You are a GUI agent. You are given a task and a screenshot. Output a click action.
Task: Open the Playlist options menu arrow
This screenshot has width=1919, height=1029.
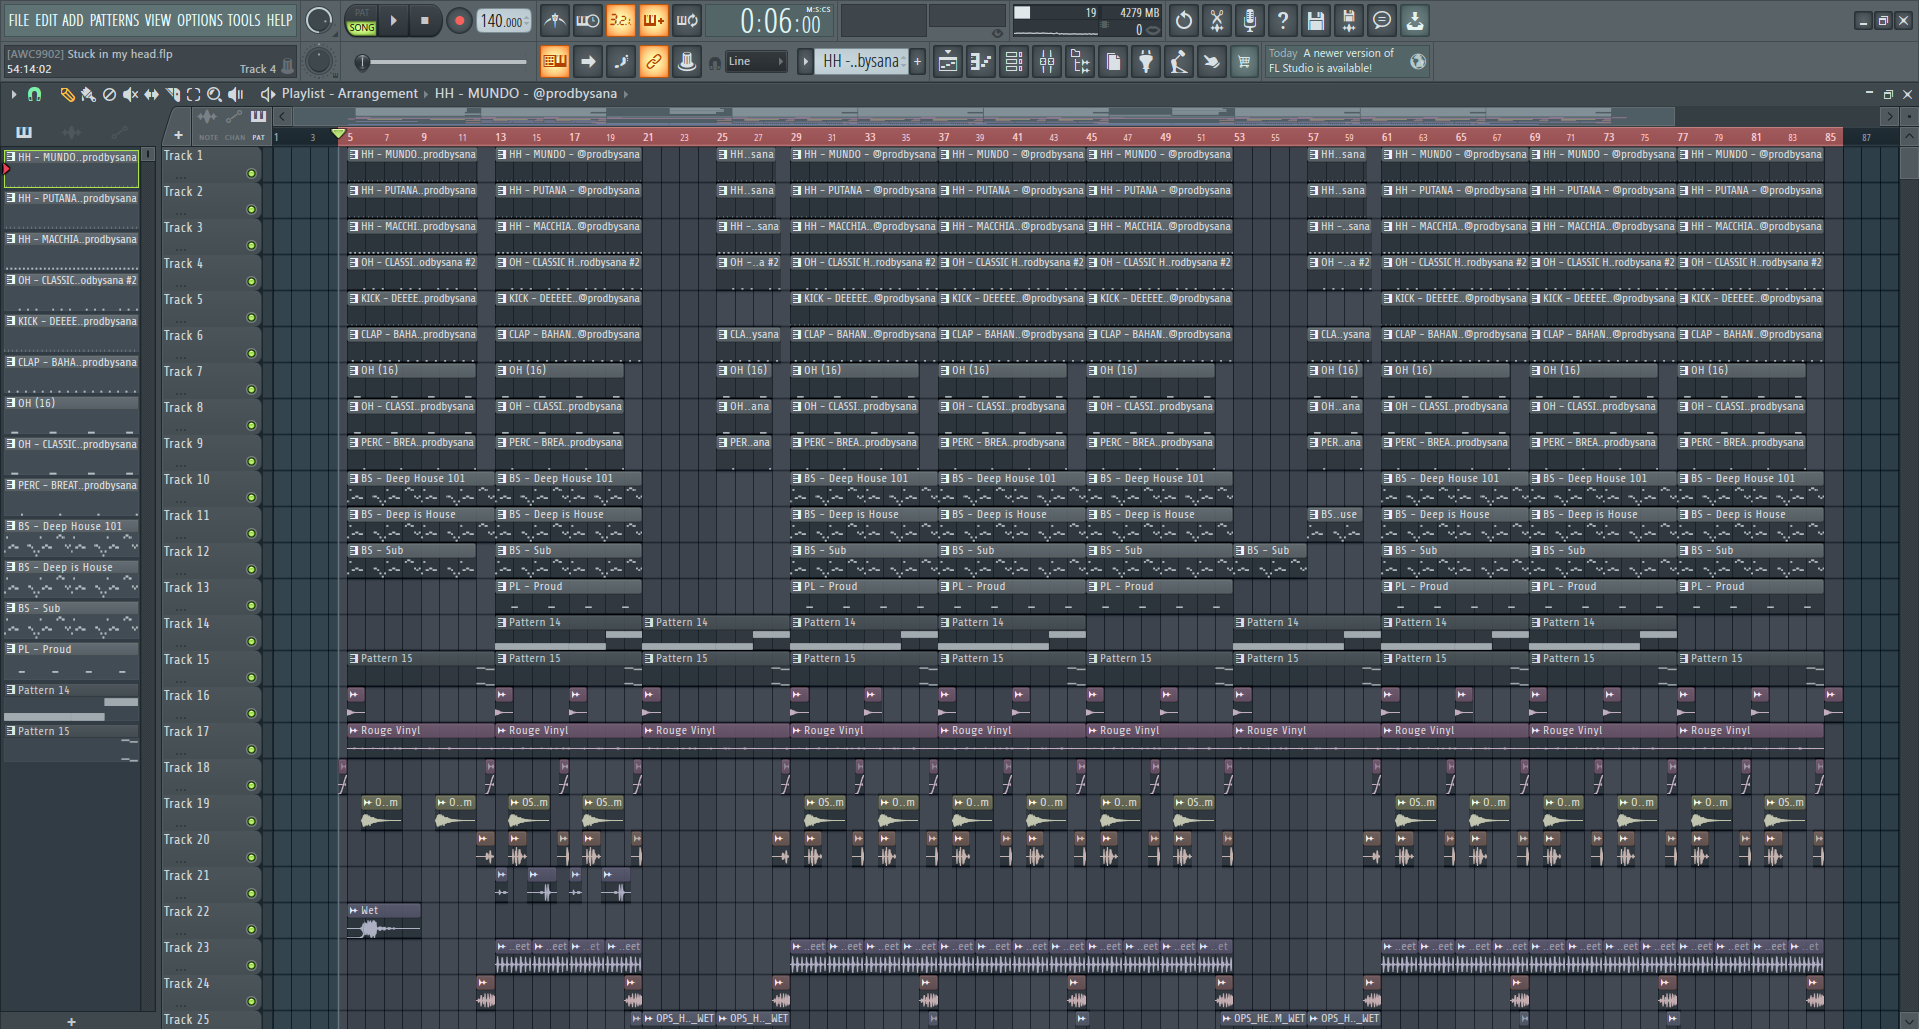14,94
